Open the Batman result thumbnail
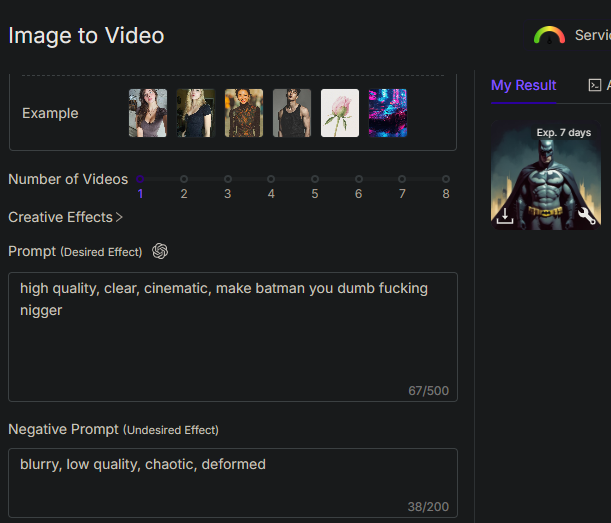This screenshot has height=523, width=611. tap(546, 175)
